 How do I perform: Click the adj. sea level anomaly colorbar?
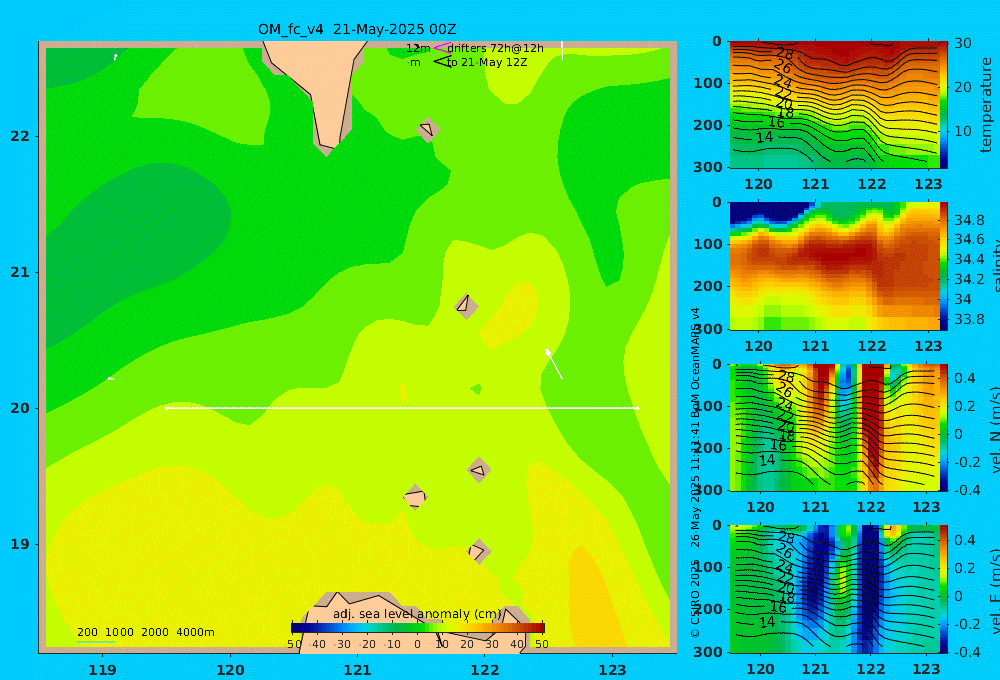[x=418, y=628]
